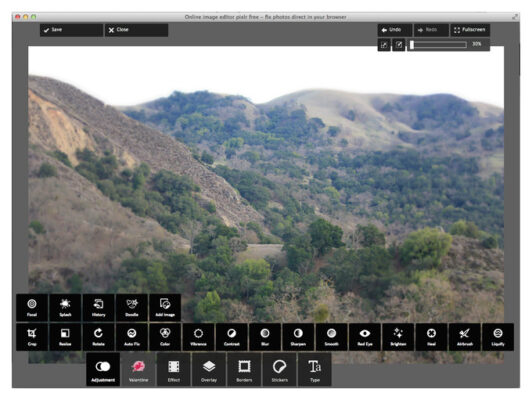Click the Save button
This screenshot has width=532, height=400.
click(71, 30)
